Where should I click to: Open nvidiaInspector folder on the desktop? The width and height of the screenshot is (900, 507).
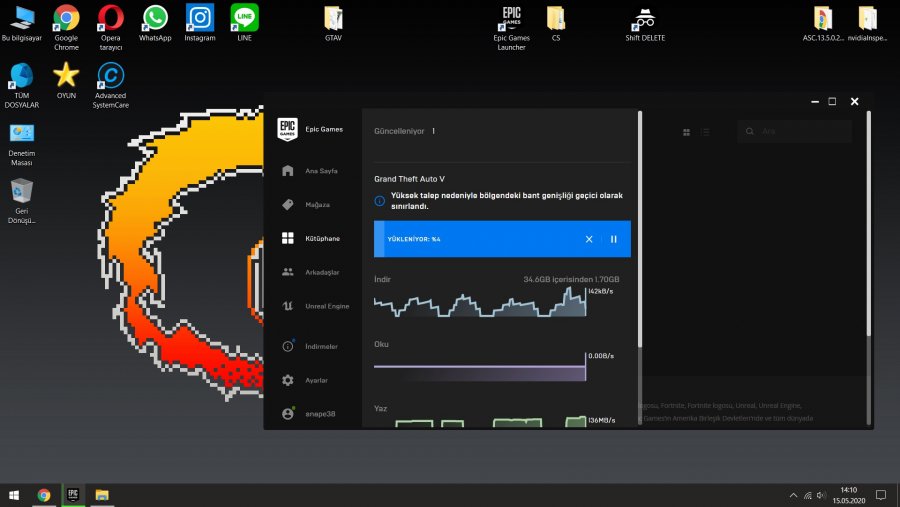click(867, 24)
